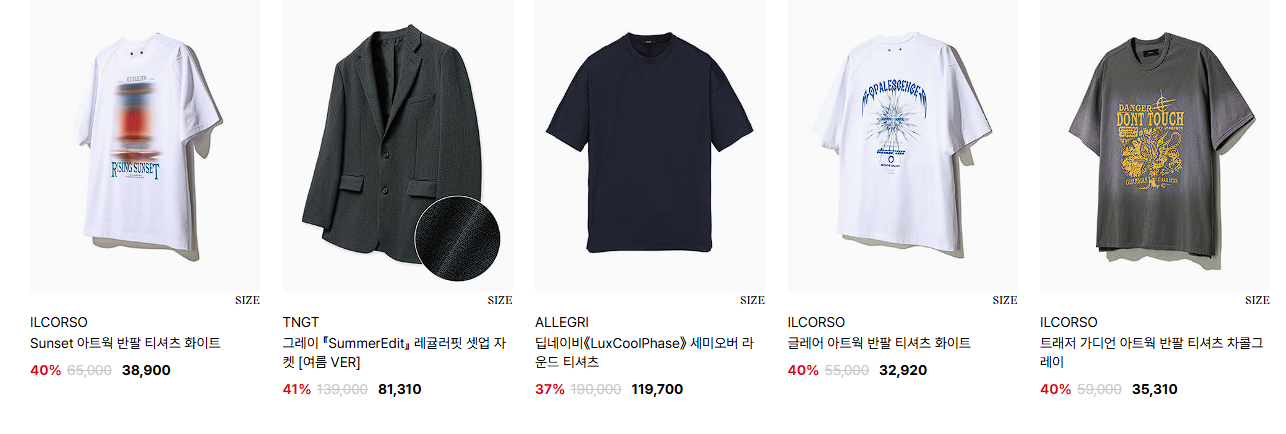The image size is (1286, 434).
Task: Click SIZE under the ALLEGRI navy t-shirt
Action: coord(752,300)
